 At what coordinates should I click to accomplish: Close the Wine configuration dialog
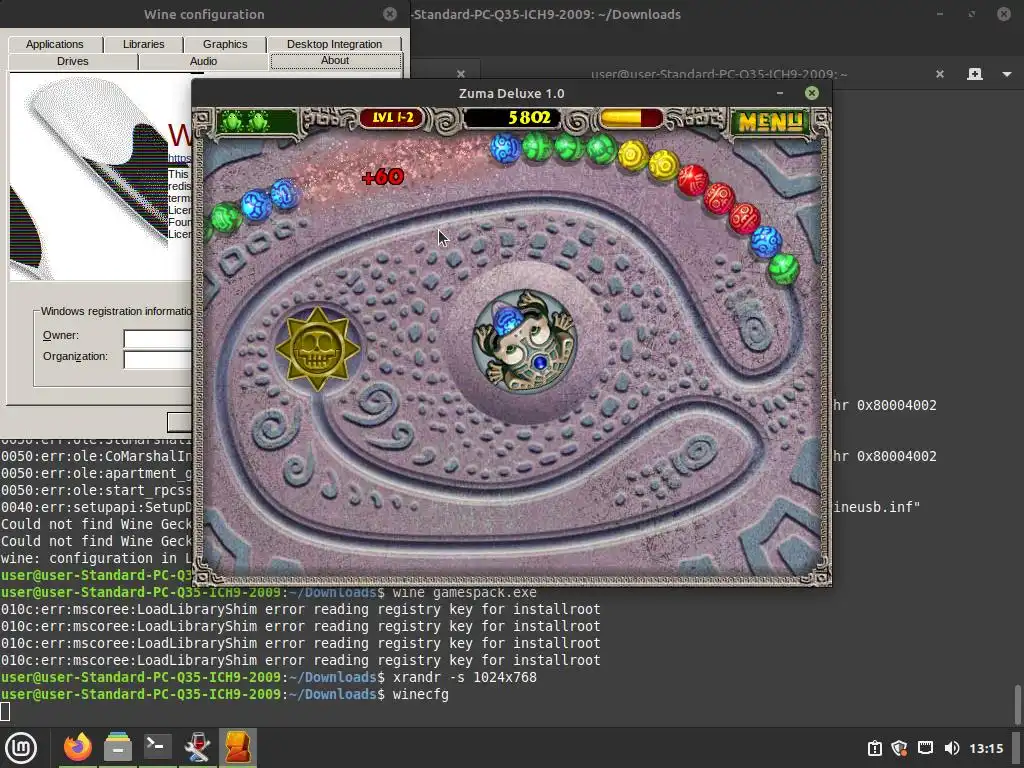coord(390,14)
